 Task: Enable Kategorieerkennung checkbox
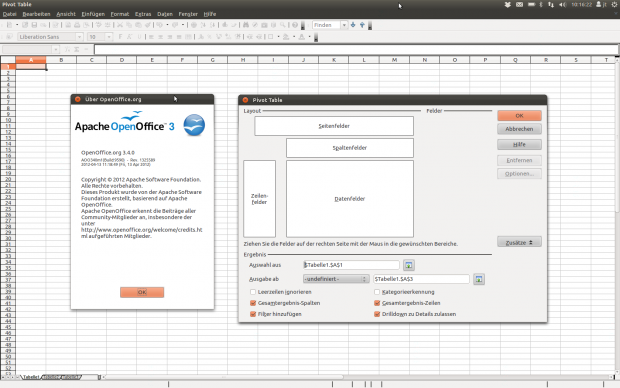coord(377,292)
